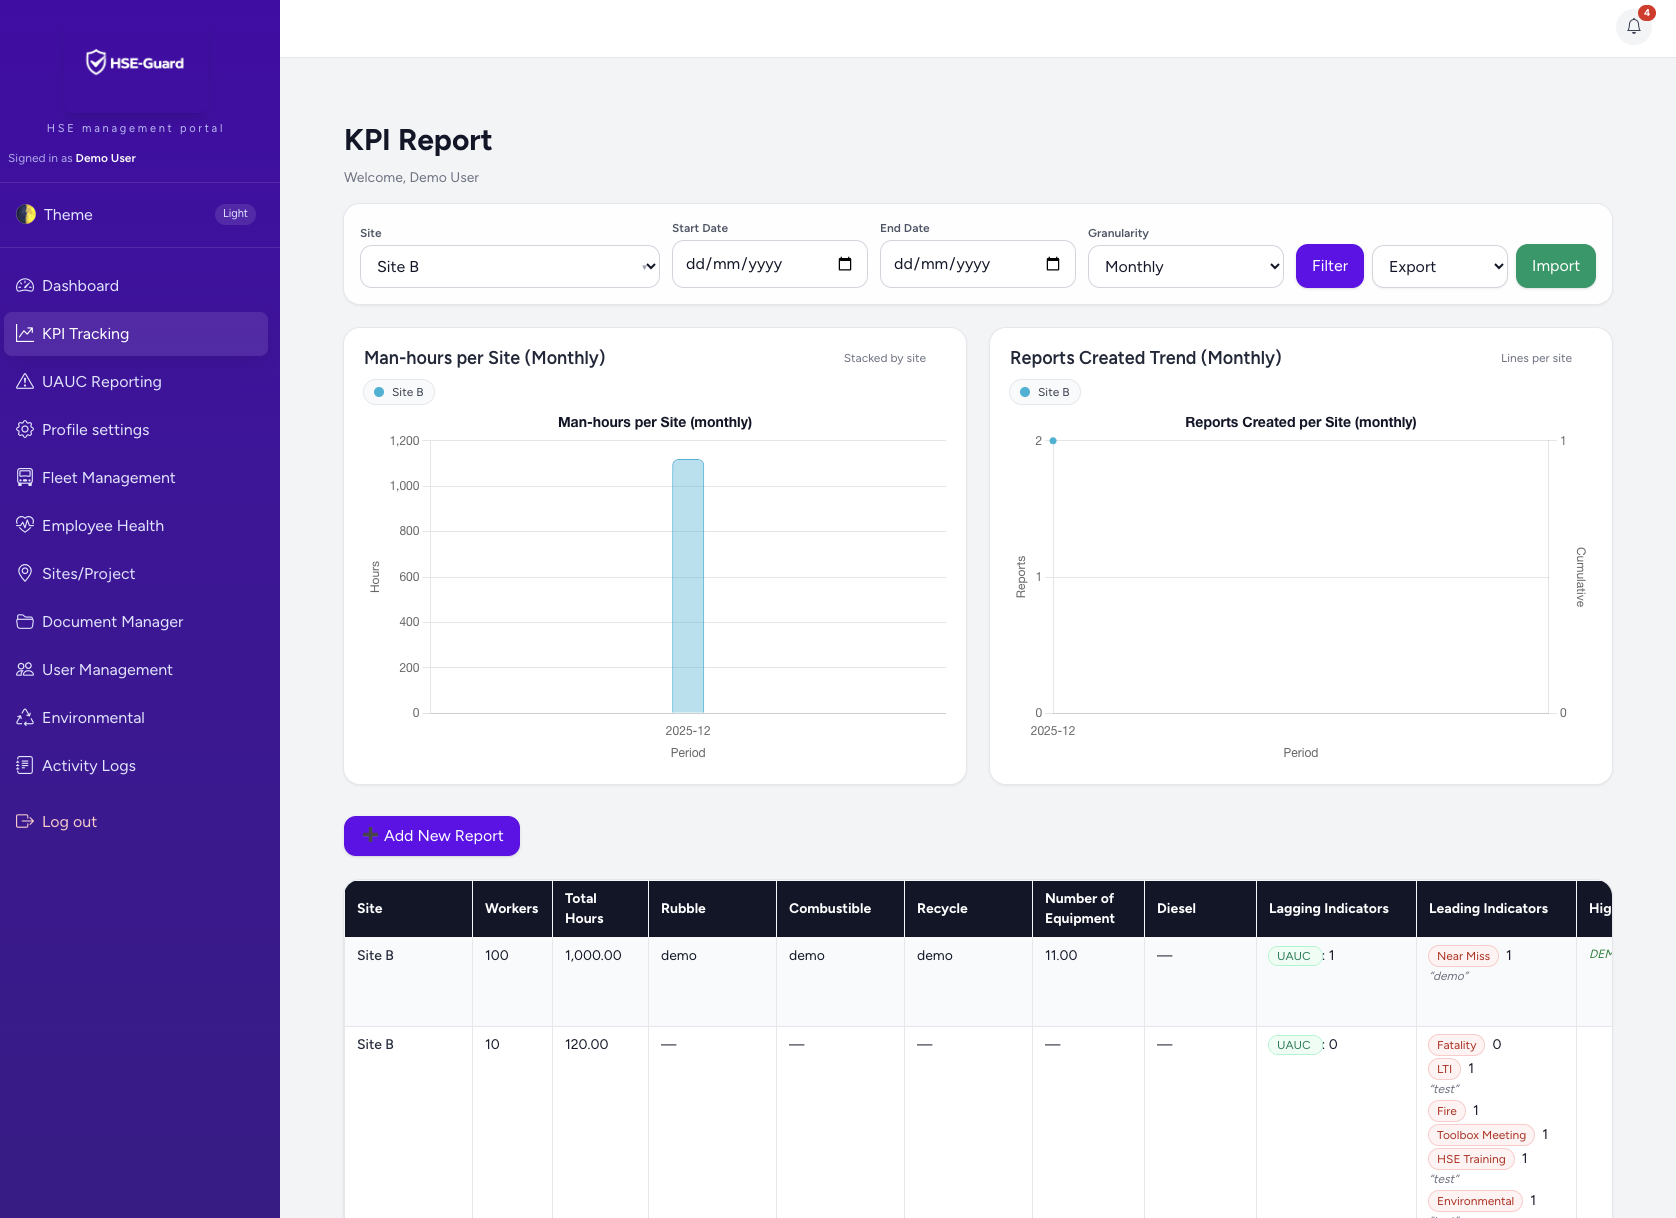Open the Site dropdown showing Site B
Screen dimensions: 1676x1218
coord(509,266)
